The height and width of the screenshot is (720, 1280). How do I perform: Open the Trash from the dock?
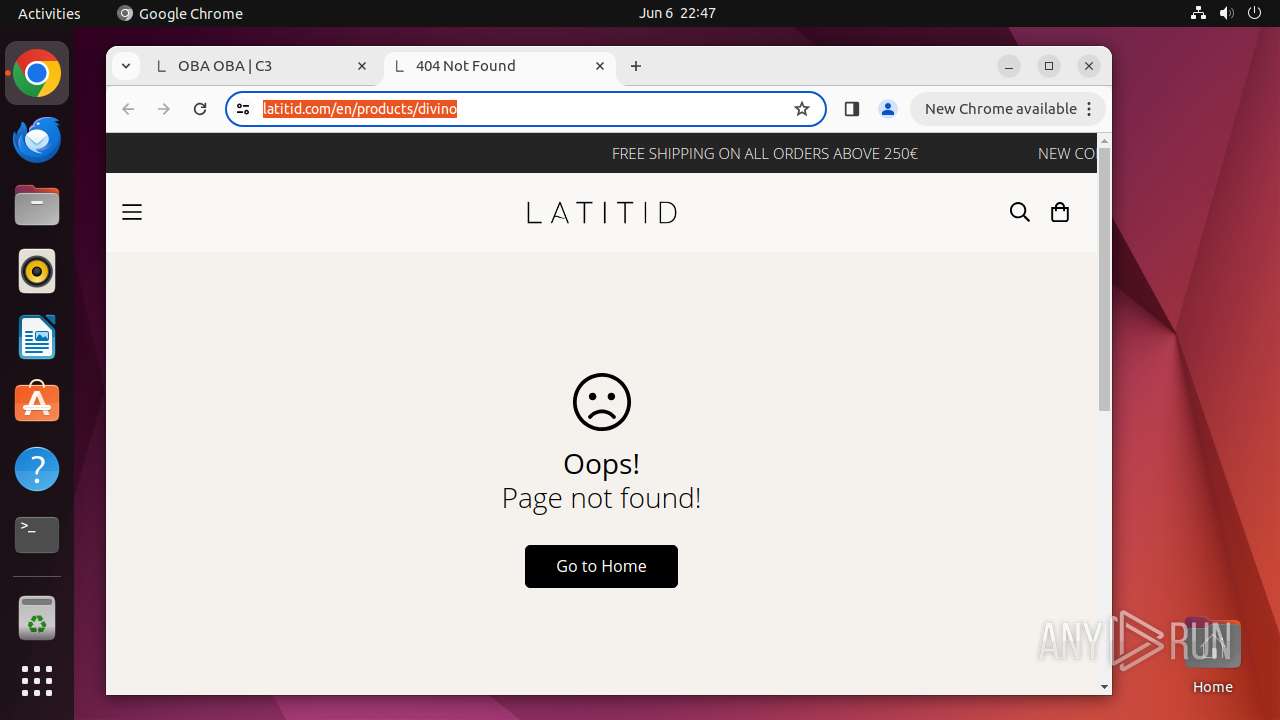(37, 619)
